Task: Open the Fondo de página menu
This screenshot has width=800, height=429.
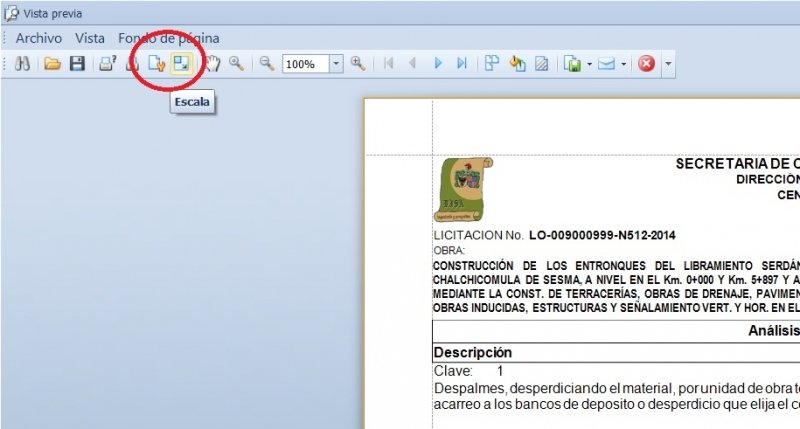Action: [x=169, y=38]
